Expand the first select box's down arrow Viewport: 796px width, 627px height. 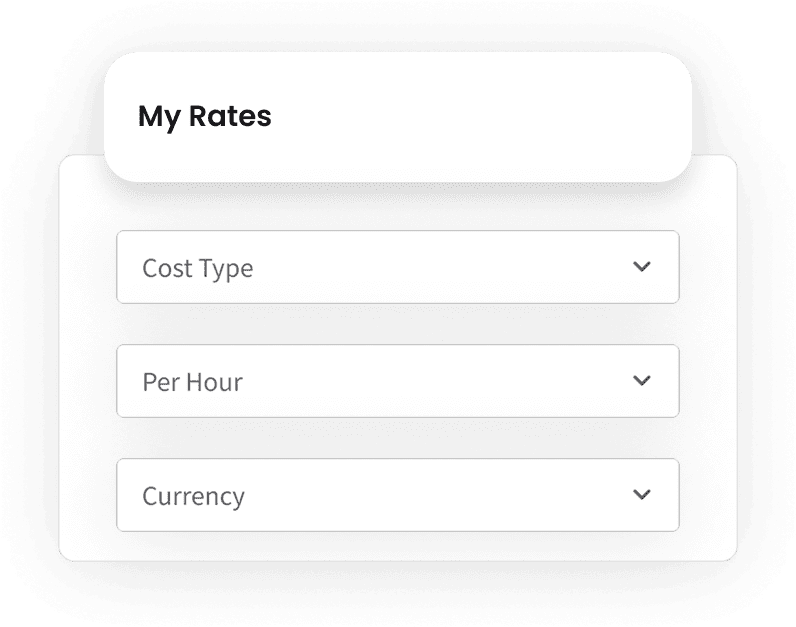tap(642, 267)
